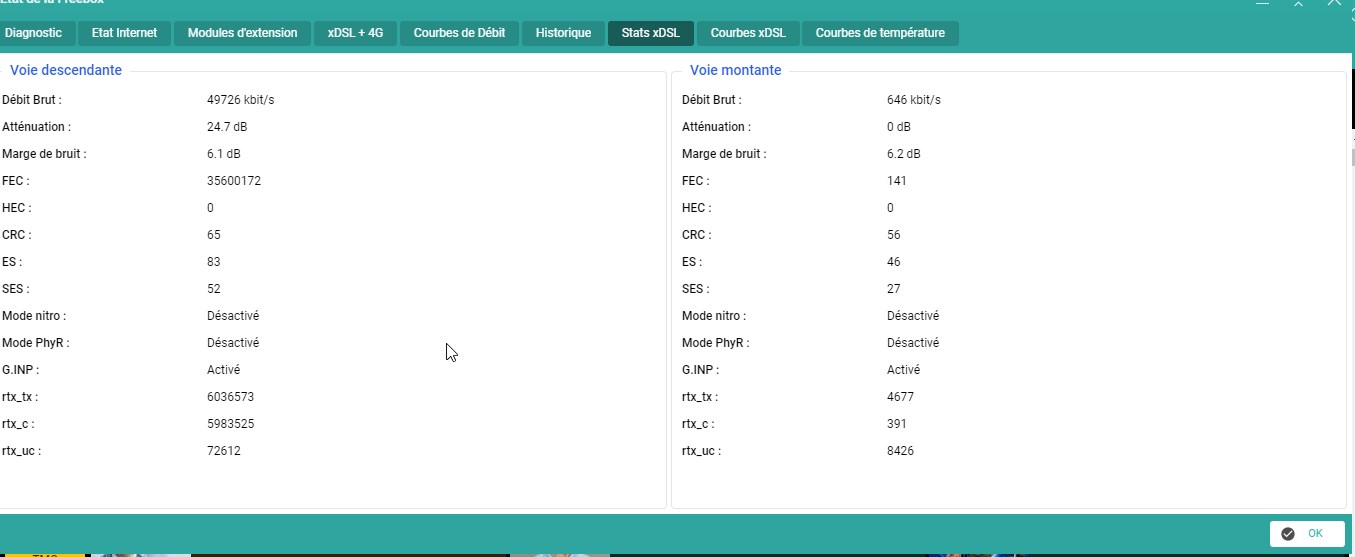Select the Stats xDSL tab
The width and height of the screenshot is (1355, 557).
coord(650,33)
